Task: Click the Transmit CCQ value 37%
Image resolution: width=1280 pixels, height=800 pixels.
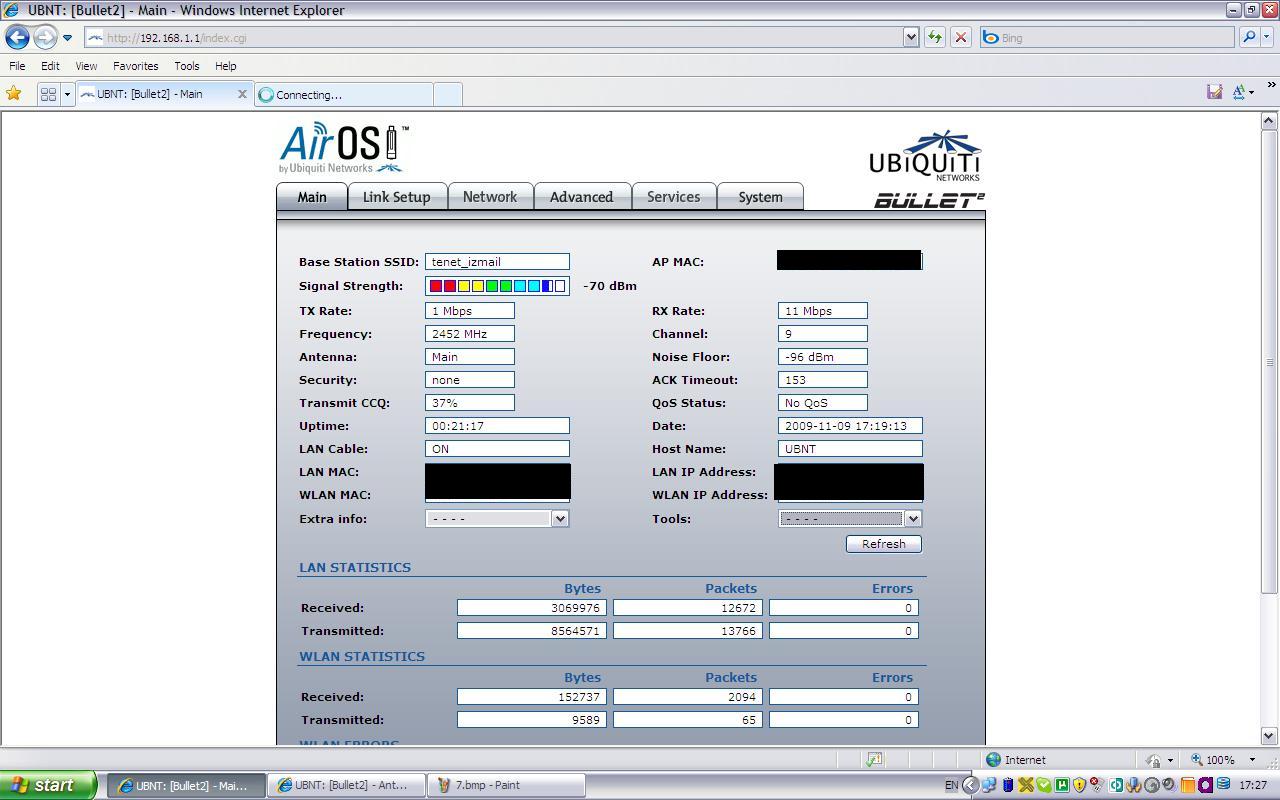Action: click(470, 403)
